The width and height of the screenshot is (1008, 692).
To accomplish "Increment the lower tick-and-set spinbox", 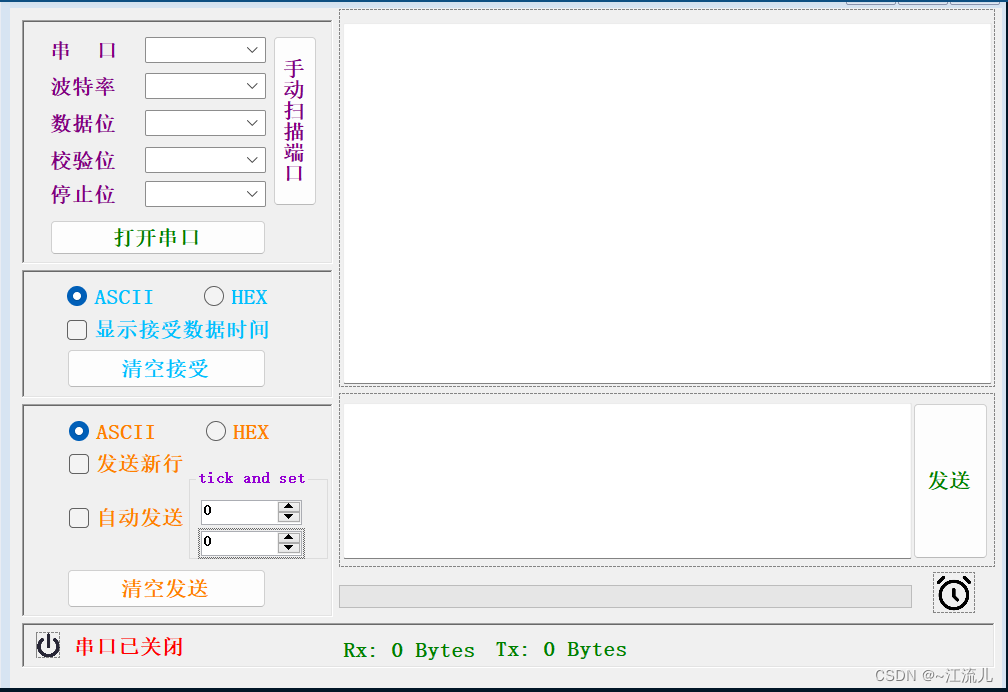I will 289,538.
